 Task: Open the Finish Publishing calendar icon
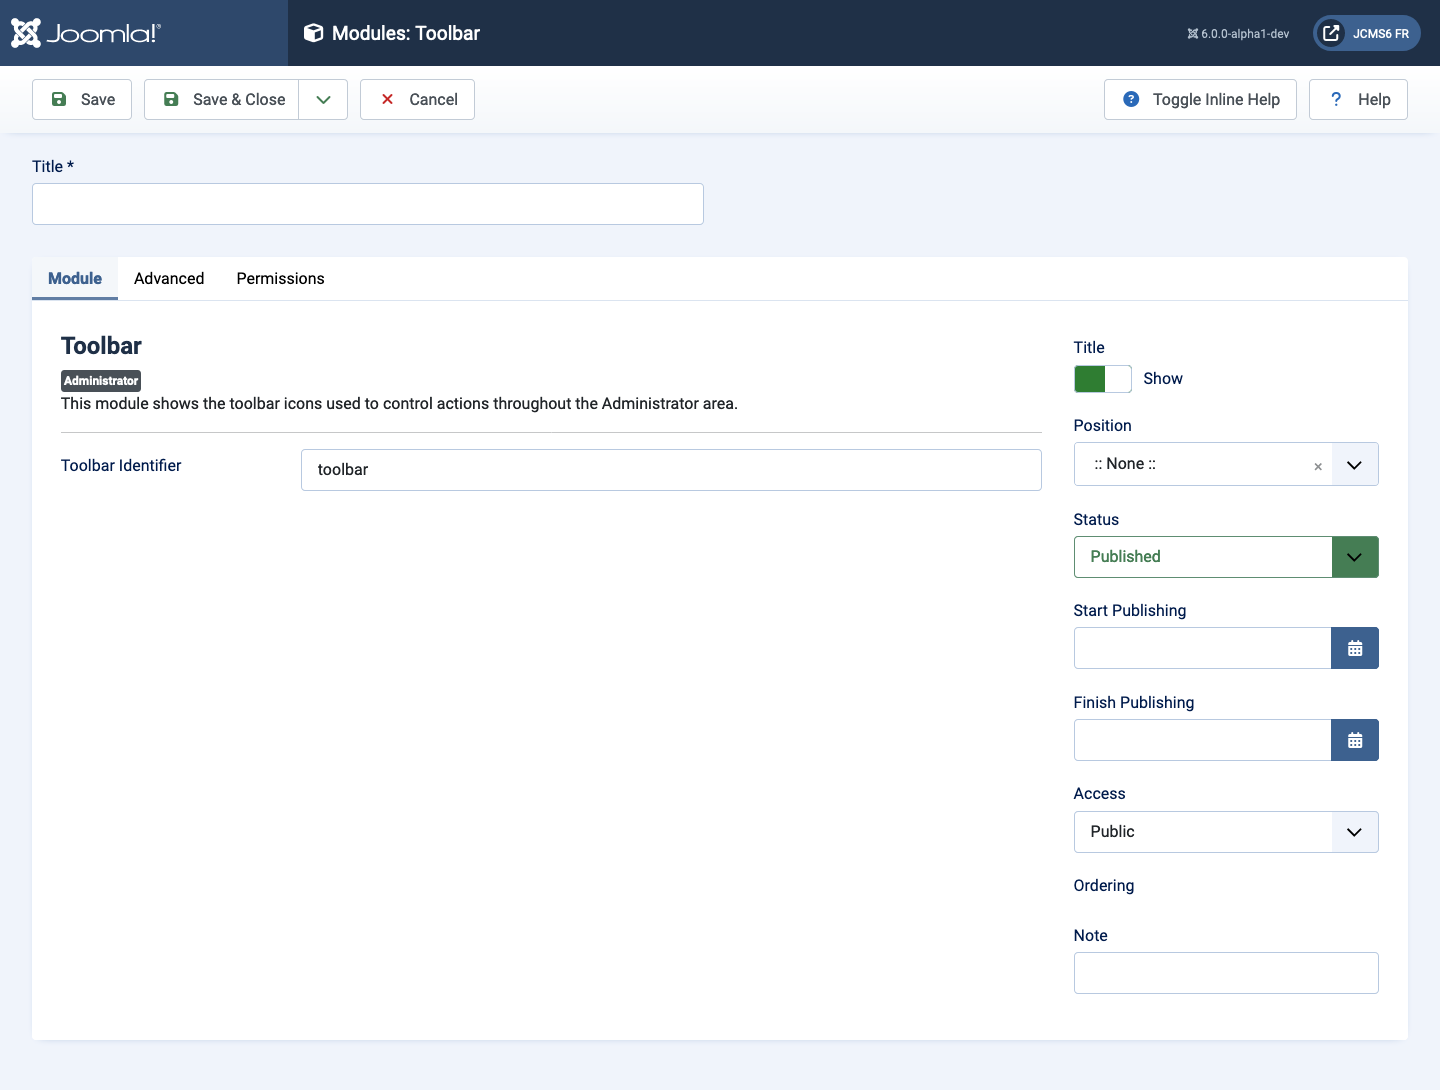(1355, 740)
